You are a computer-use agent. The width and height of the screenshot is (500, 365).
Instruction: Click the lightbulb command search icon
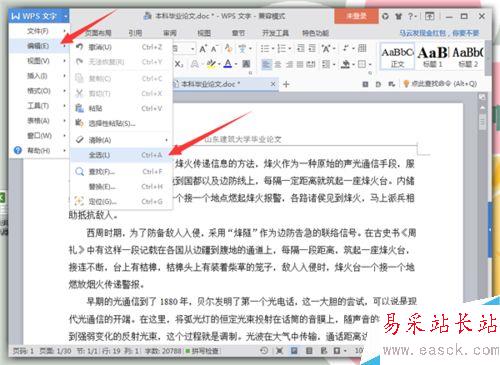coord(406,84)
